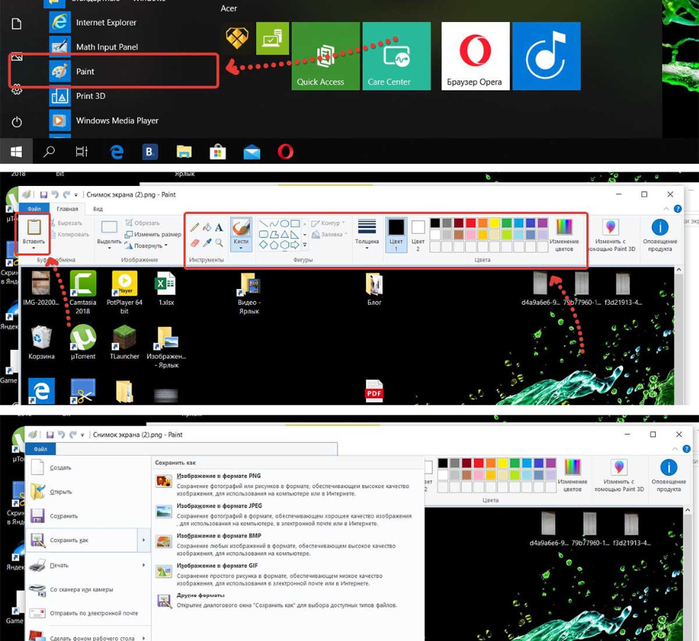Expand the Печать submenu arrow
The width and height of the screenshot is (699, 641).
point(144,565)
